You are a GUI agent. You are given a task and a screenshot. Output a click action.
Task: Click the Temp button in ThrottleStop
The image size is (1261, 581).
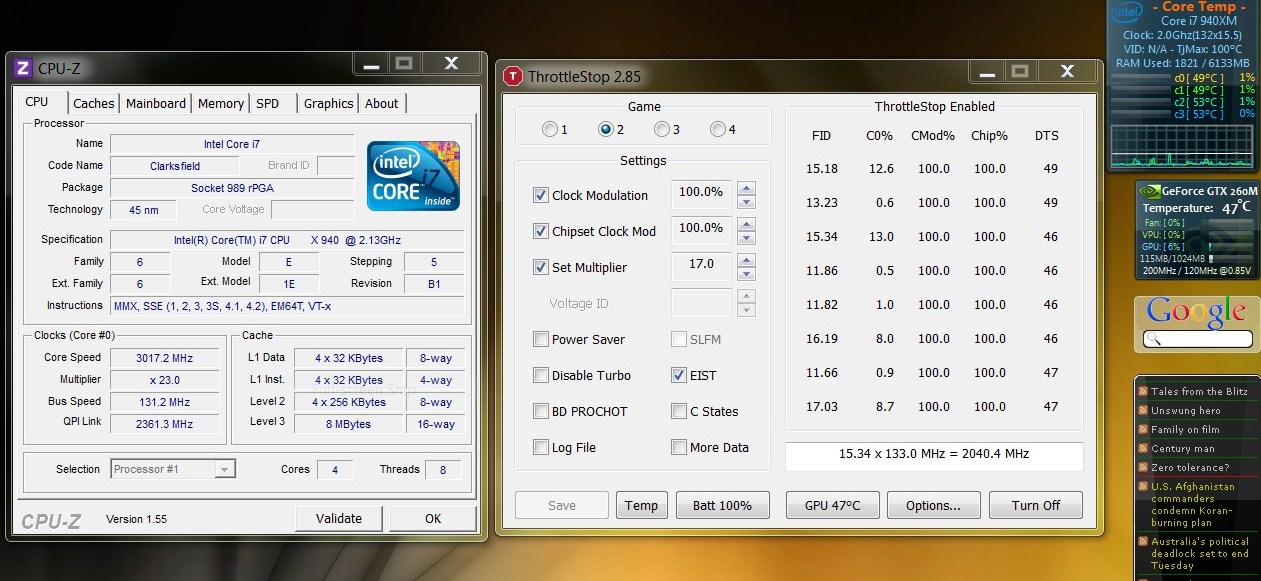[642, 505]
